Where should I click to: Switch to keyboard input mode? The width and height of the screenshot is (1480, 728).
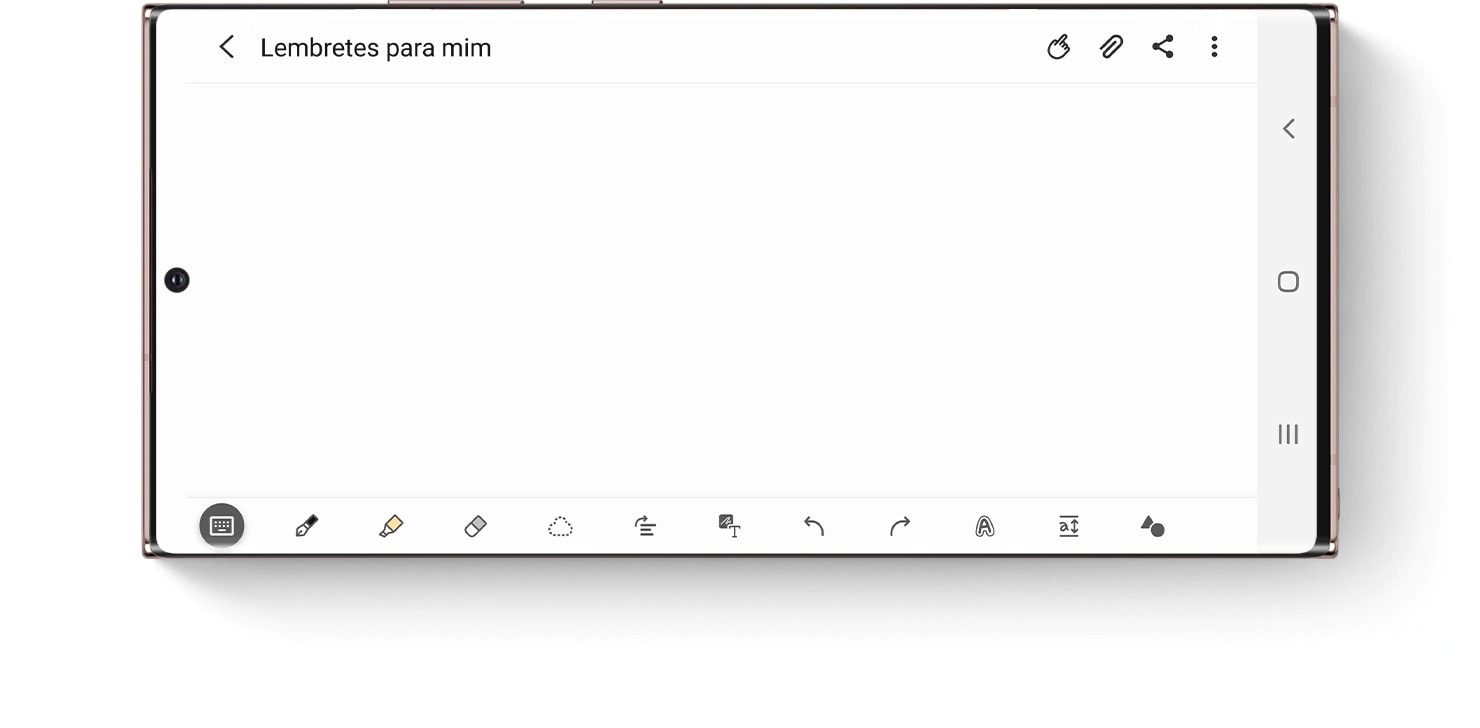(x=222, y=526)
